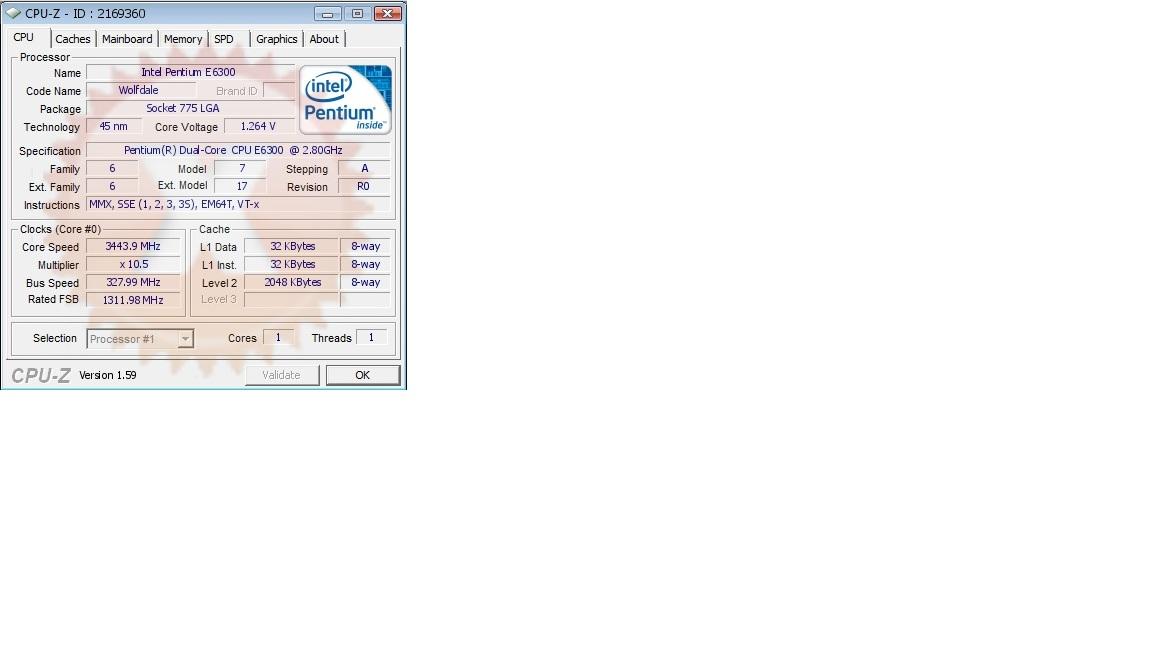The width and height of the screenshot is (1152, 648).
Task: Click the Stepping value 'A'
Action: coord(364,168)
